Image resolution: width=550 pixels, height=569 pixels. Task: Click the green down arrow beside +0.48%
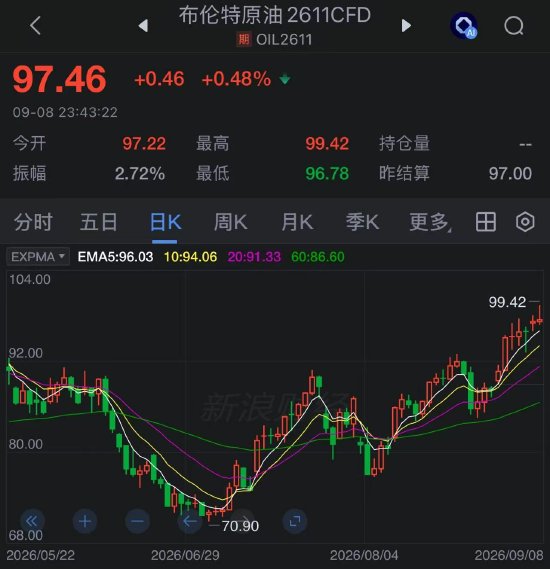point(285,79)
